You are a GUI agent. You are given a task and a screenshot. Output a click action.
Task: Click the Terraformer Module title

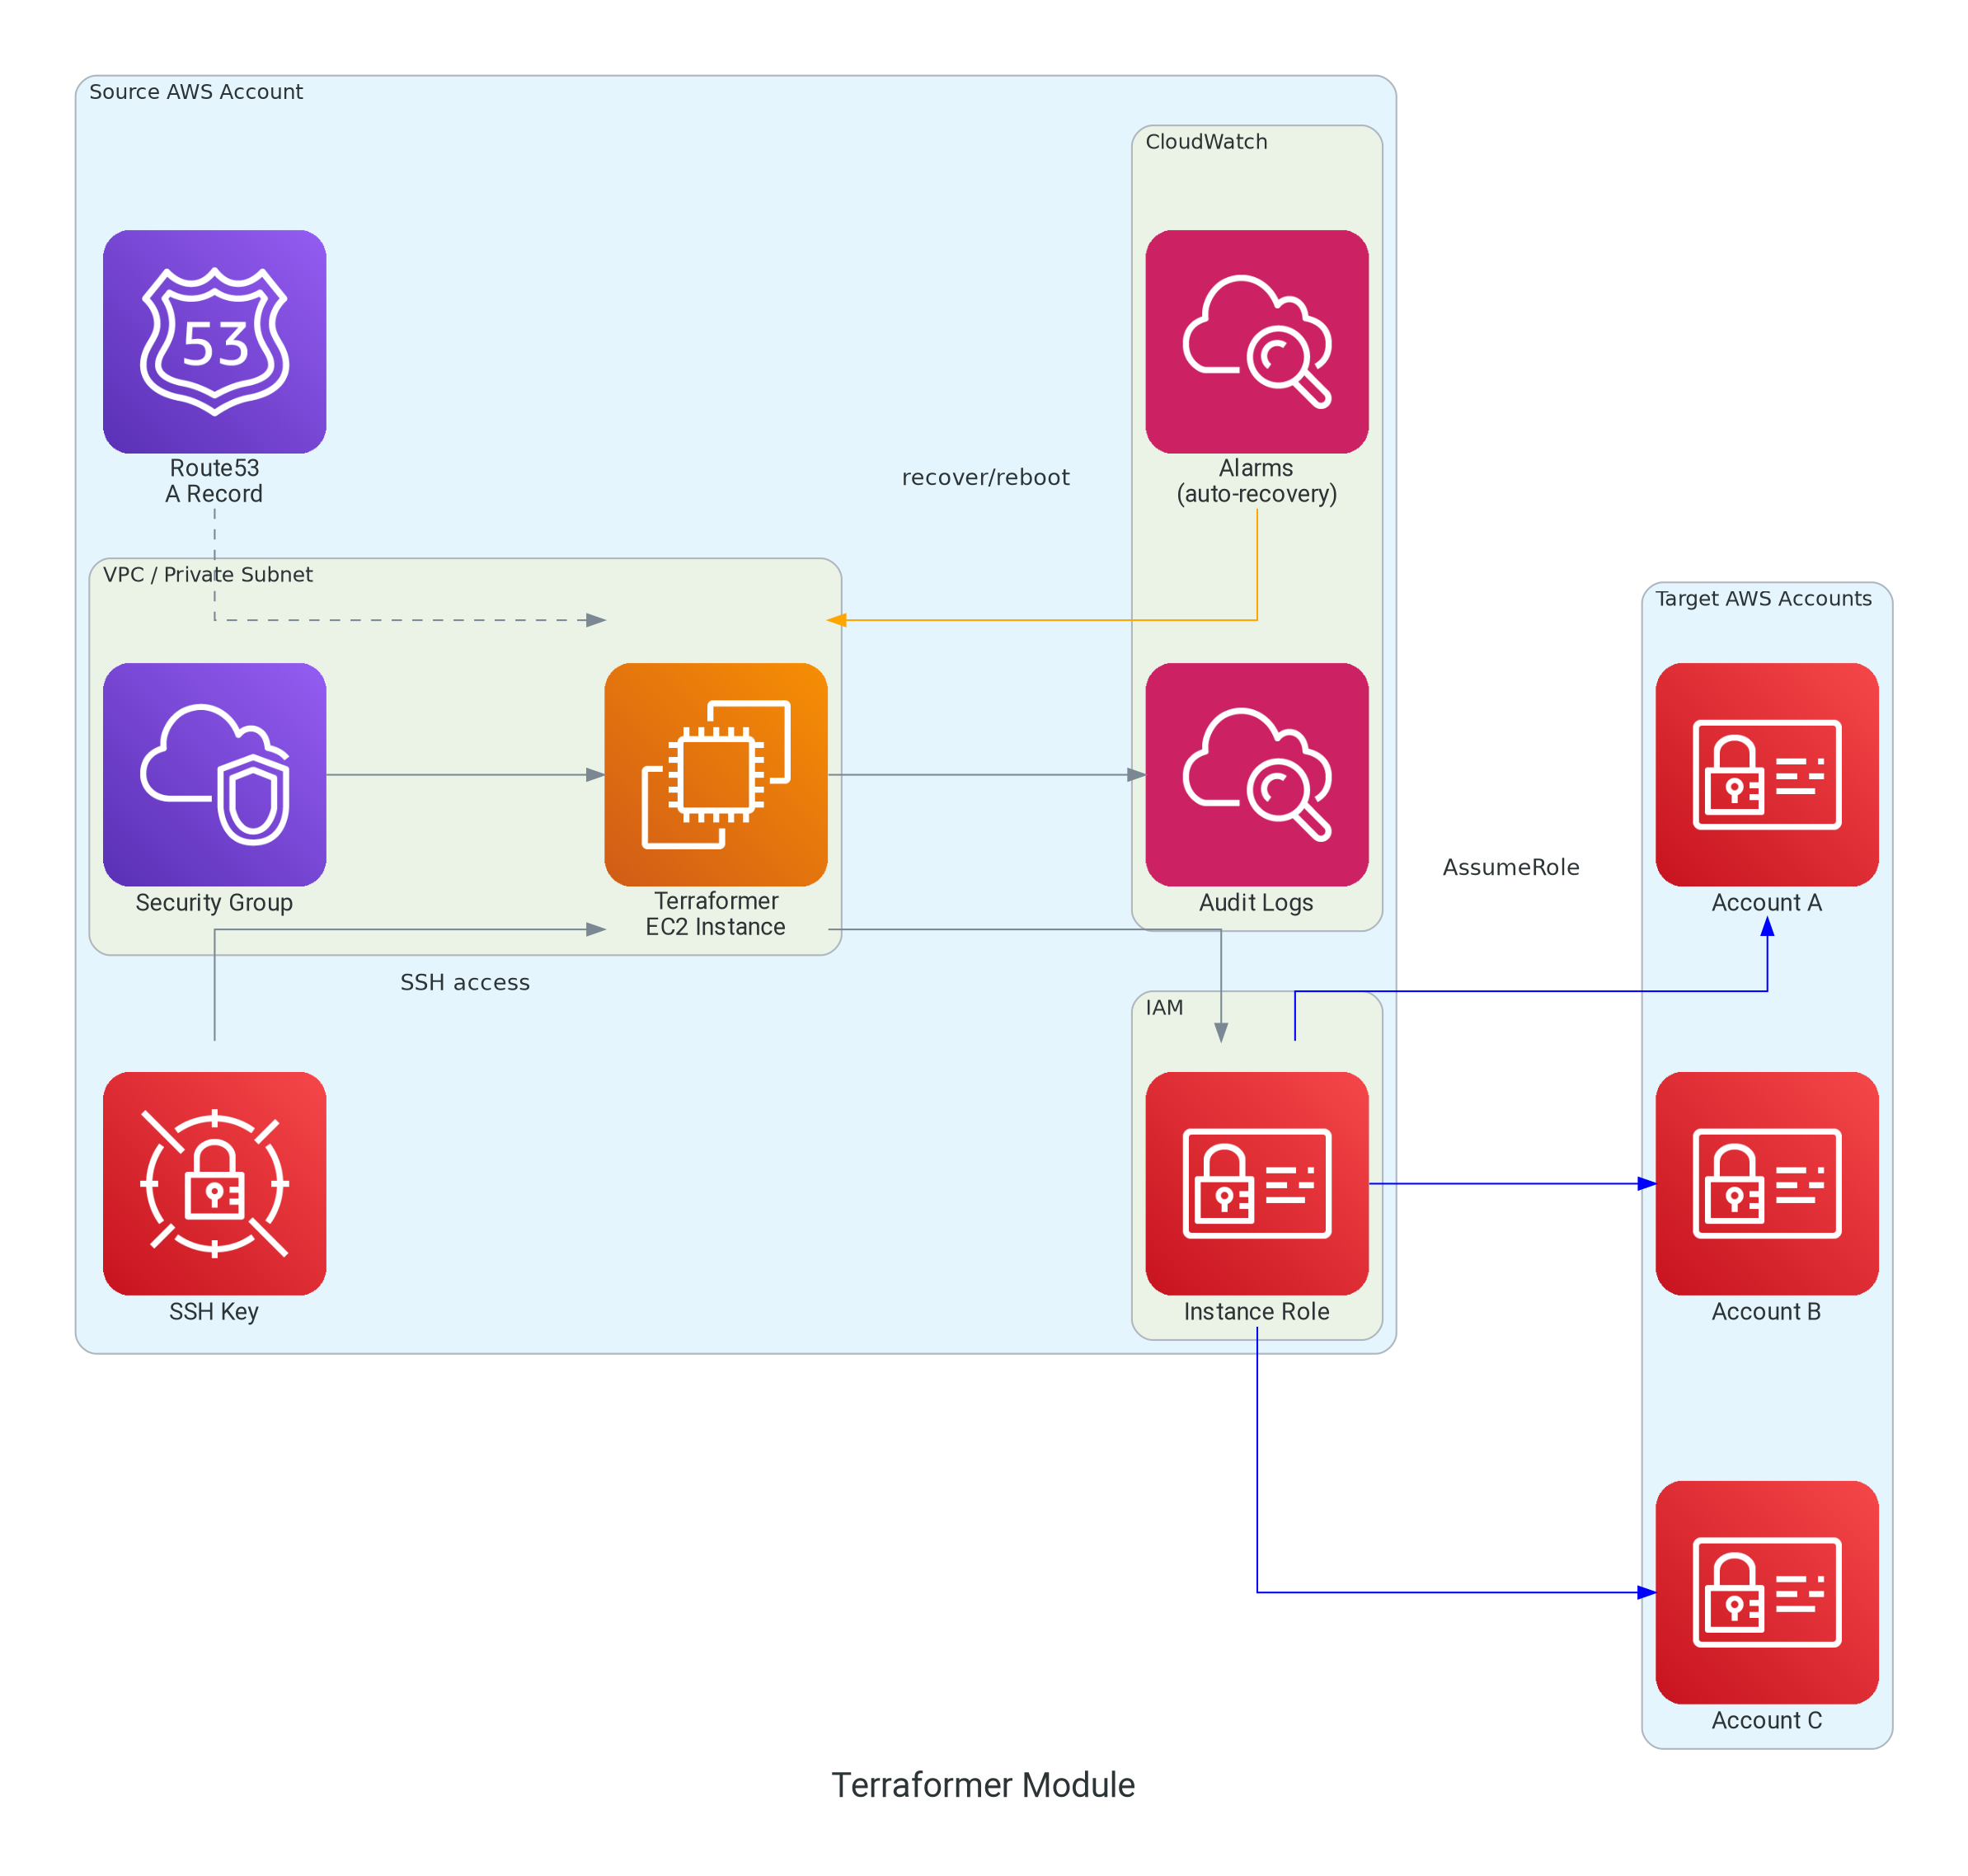coord(983,1785)
